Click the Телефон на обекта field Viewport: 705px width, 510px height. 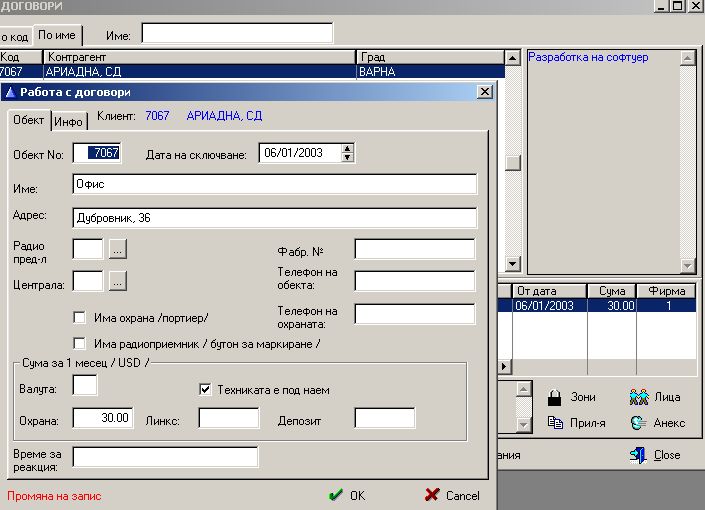415,281
